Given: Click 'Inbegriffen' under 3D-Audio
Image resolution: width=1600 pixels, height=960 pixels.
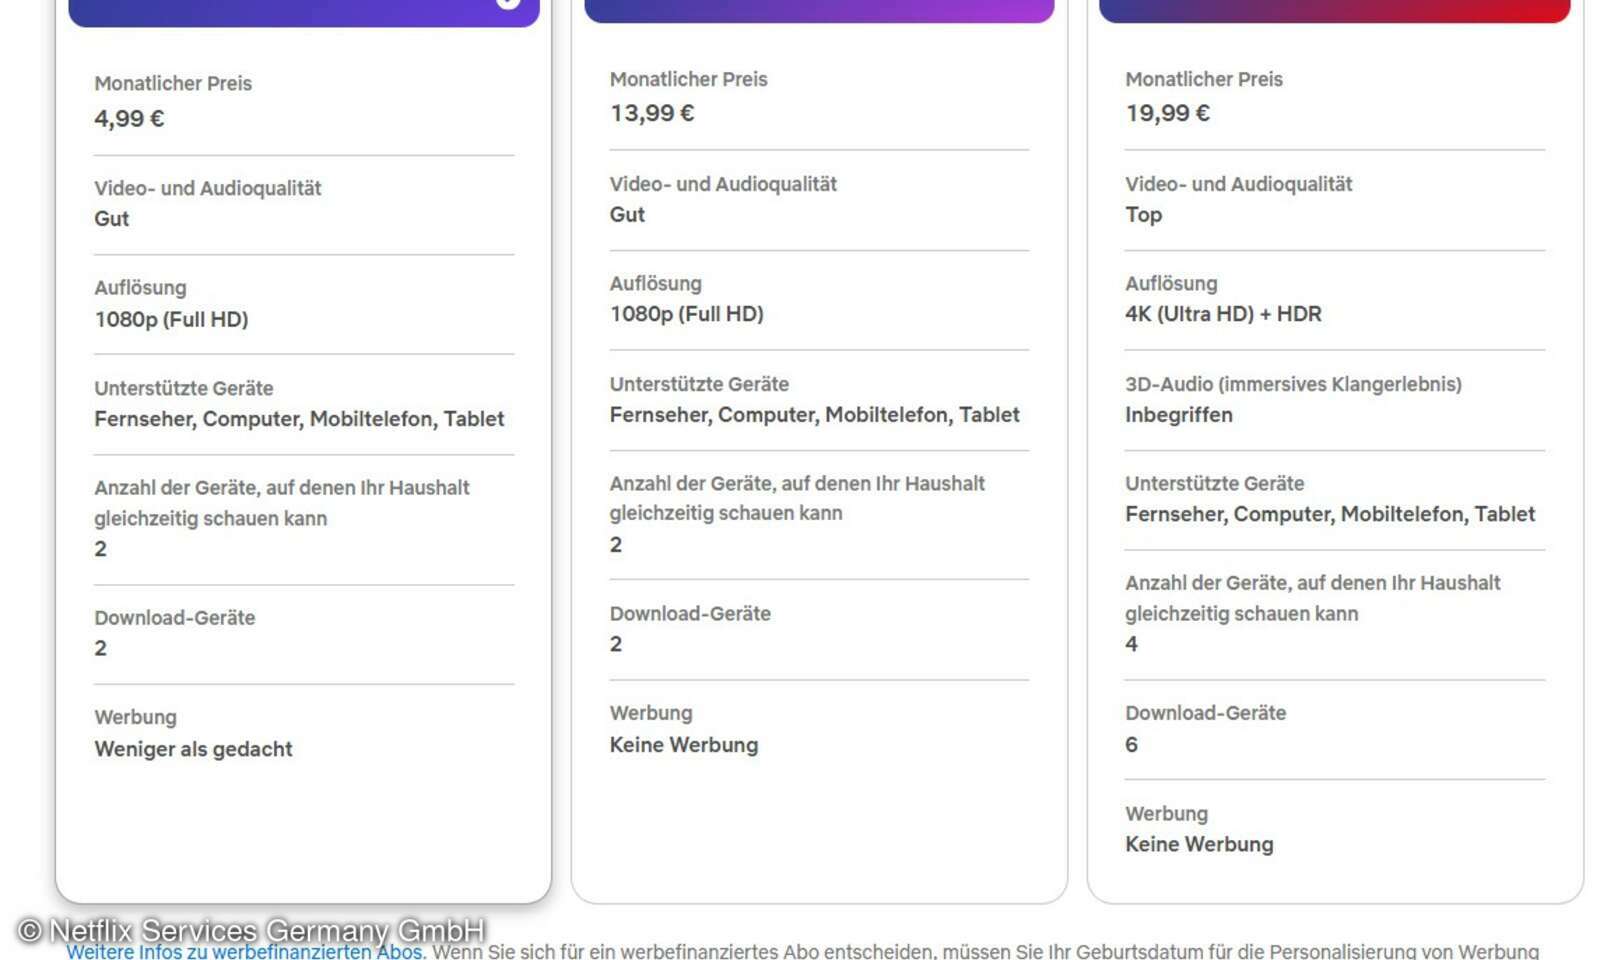Looking at the screenshot, I should [1180, 414].
